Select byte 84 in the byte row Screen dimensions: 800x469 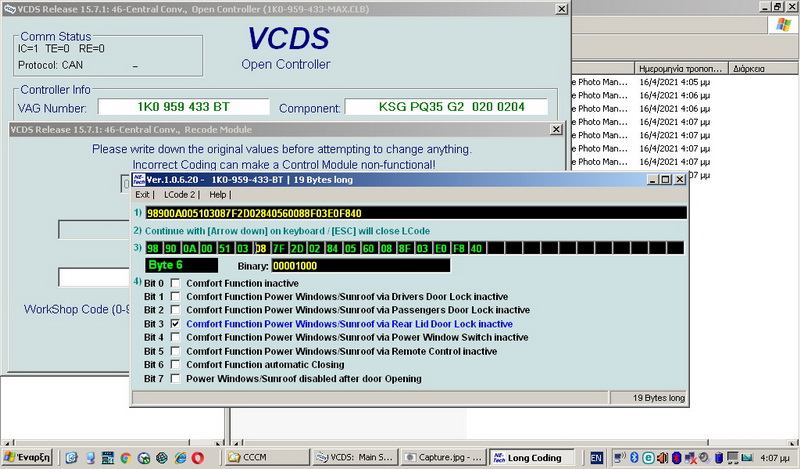(x=332, y=249)
